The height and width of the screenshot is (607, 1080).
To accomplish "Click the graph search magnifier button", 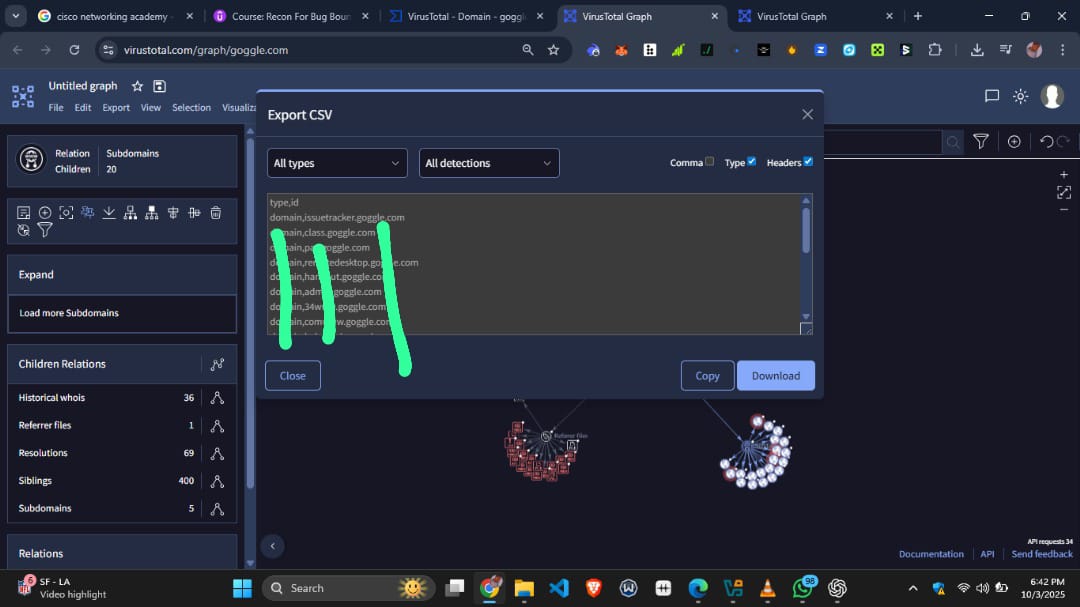I will coord(953,142).
